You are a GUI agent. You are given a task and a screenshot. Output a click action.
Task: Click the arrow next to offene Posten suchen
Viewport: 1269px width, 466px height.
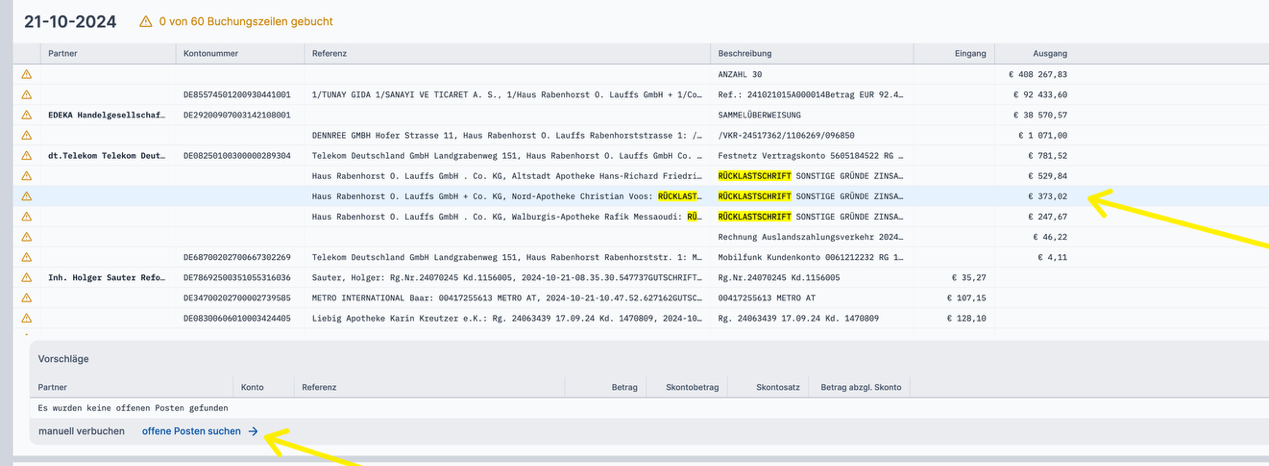253,431
